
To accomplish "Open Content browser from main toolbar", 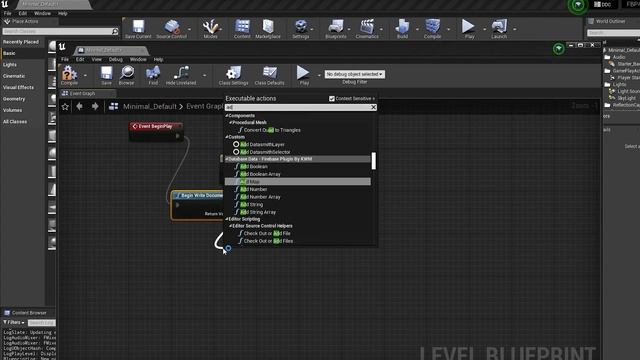I will coord(242,29).
